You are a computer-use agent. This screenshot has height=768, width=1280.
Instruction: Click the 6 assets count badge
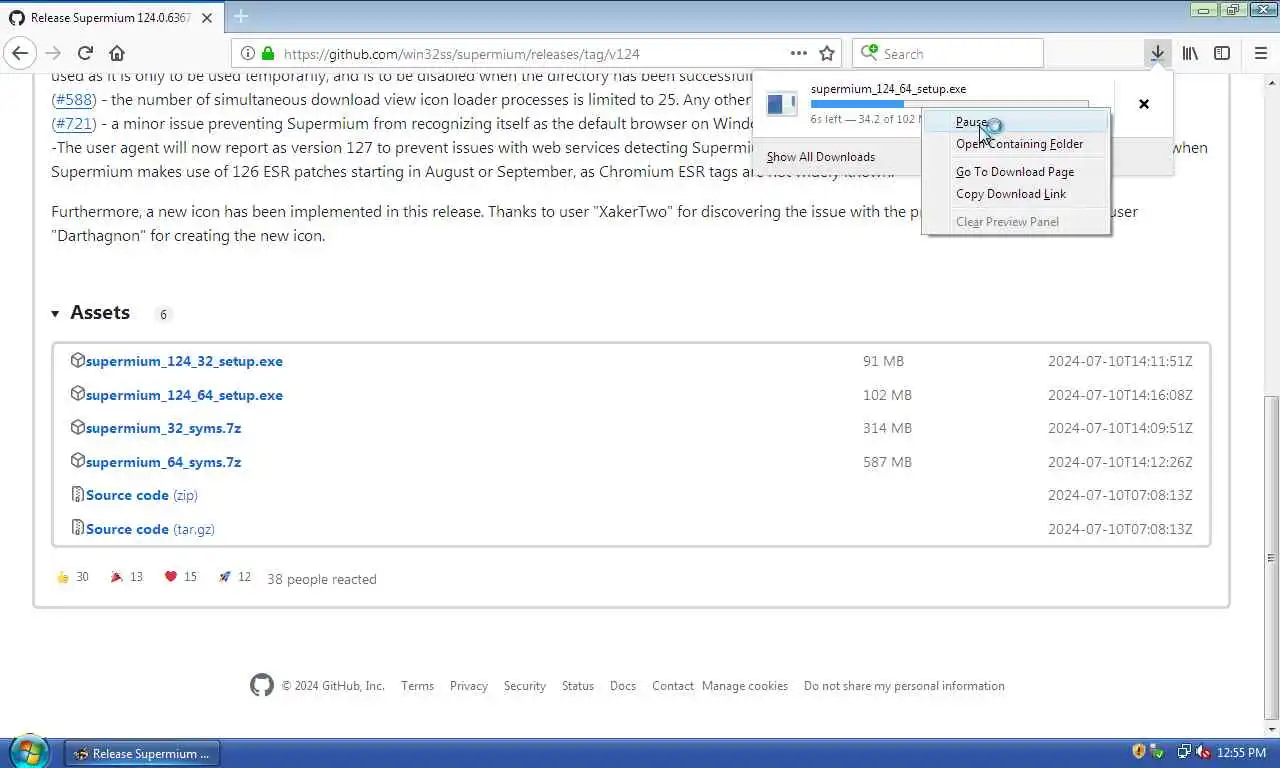pos(163,314)
